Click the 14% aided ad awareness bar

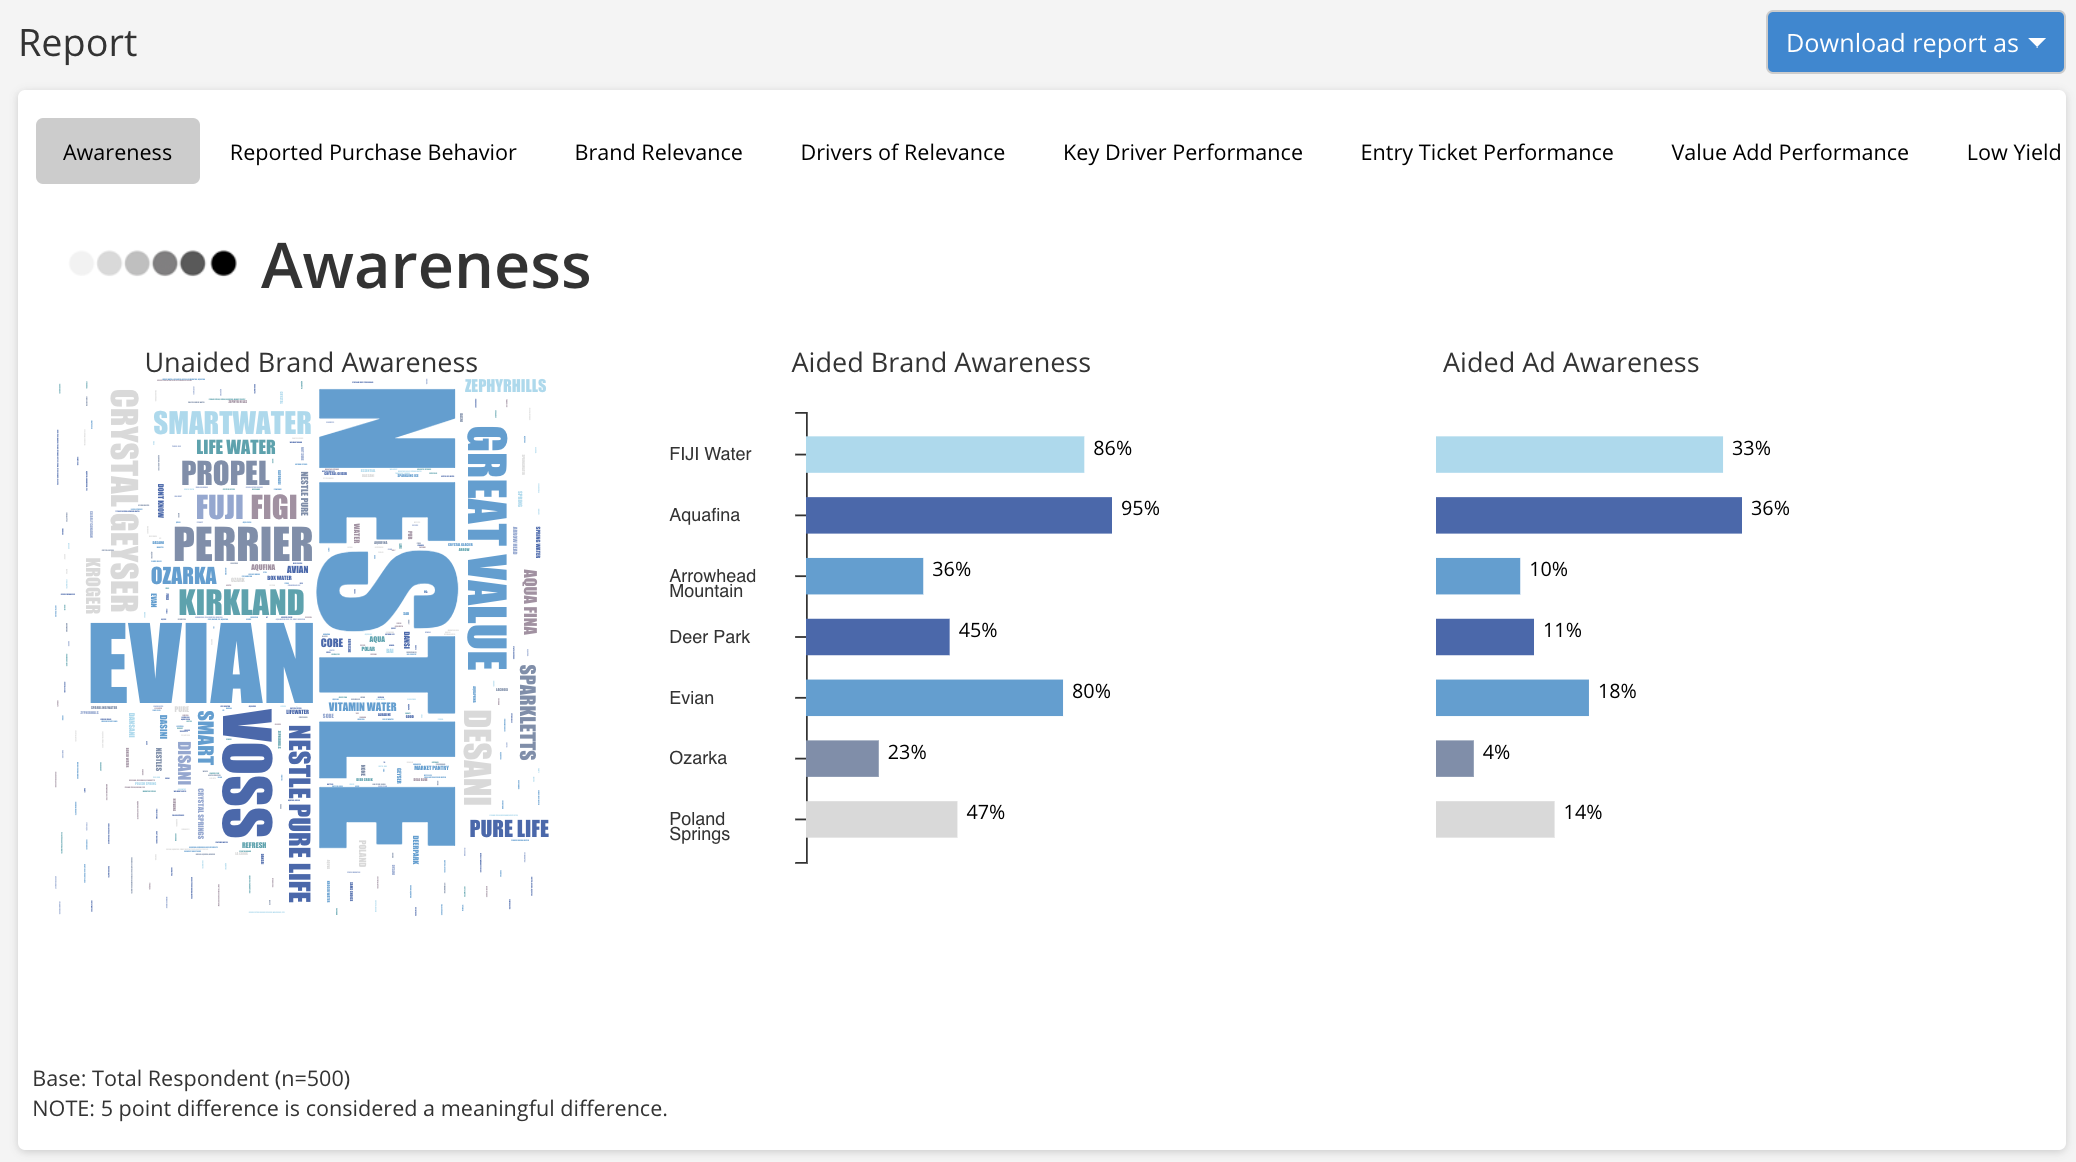(x=1495, y=819)
